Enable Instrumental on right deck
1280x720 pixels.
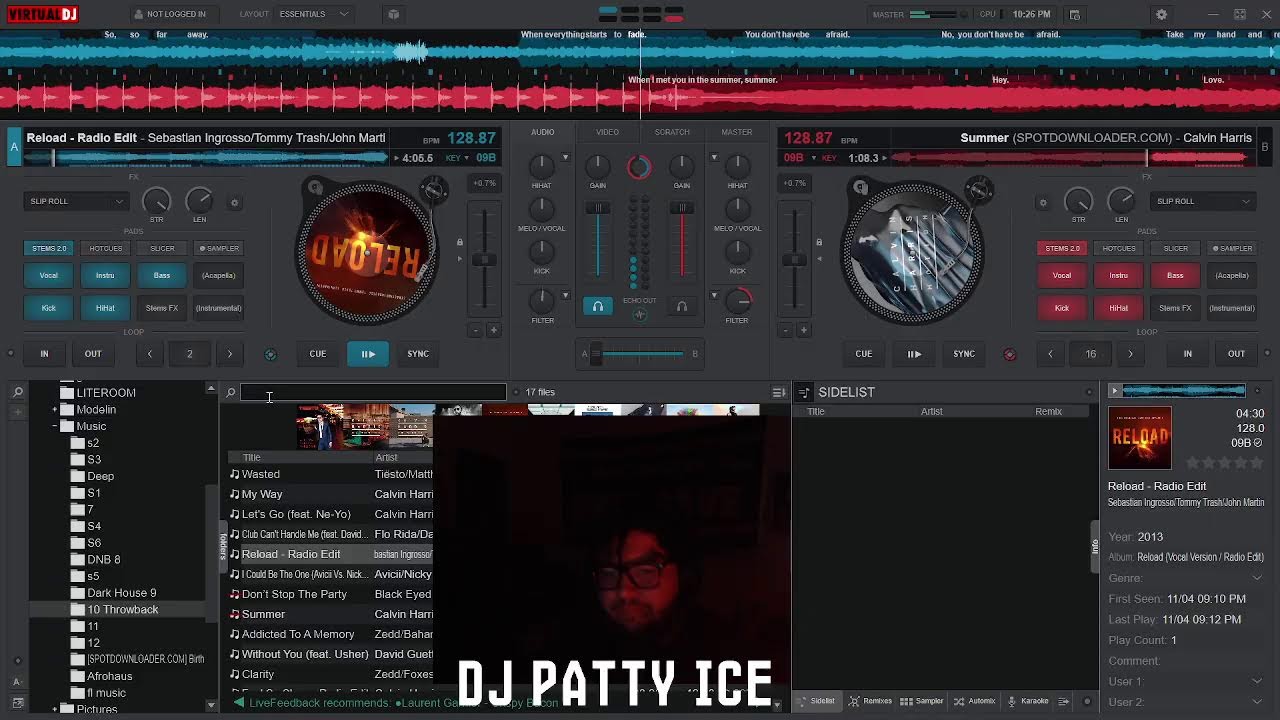pos(1232,308)
